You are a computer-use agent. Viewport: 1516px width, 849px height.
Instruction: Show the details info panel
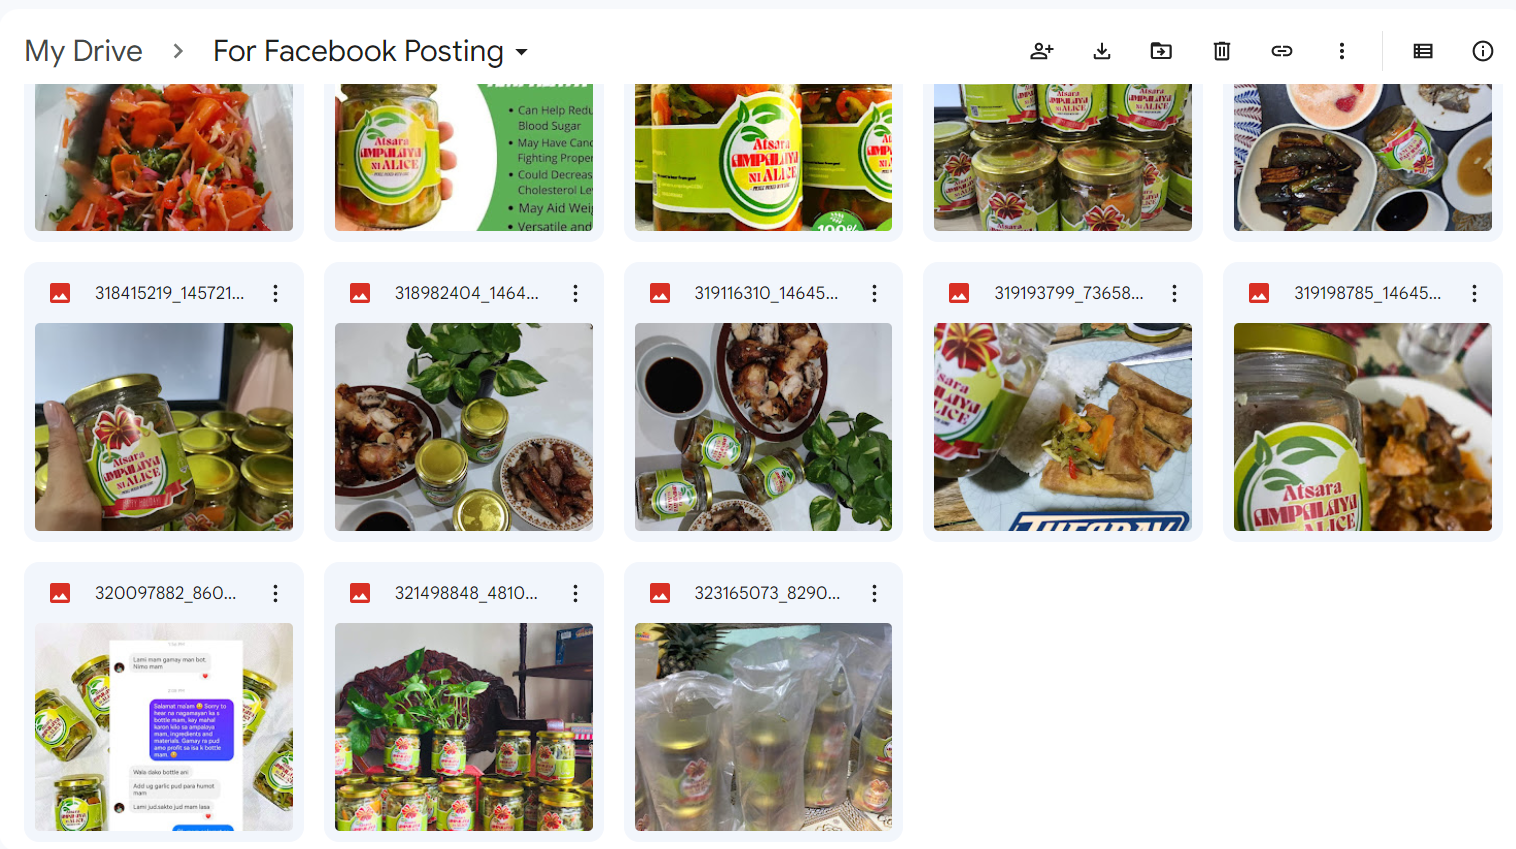click(x=1483, y=51)
